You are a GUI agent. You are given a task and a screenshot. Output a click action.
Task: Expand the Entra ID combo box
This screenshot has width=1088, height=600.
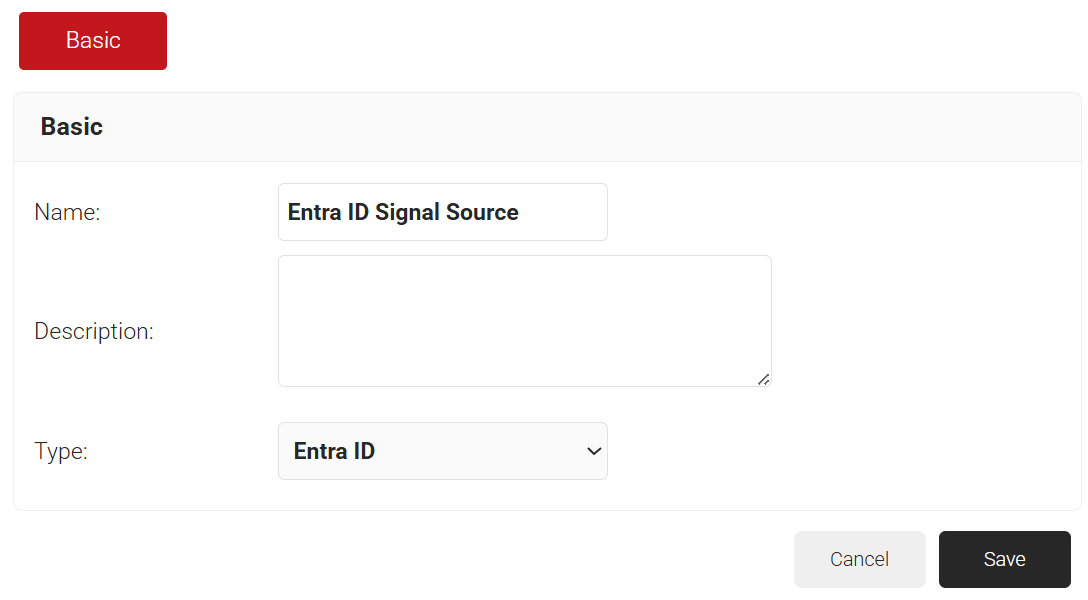click(442, 451)
